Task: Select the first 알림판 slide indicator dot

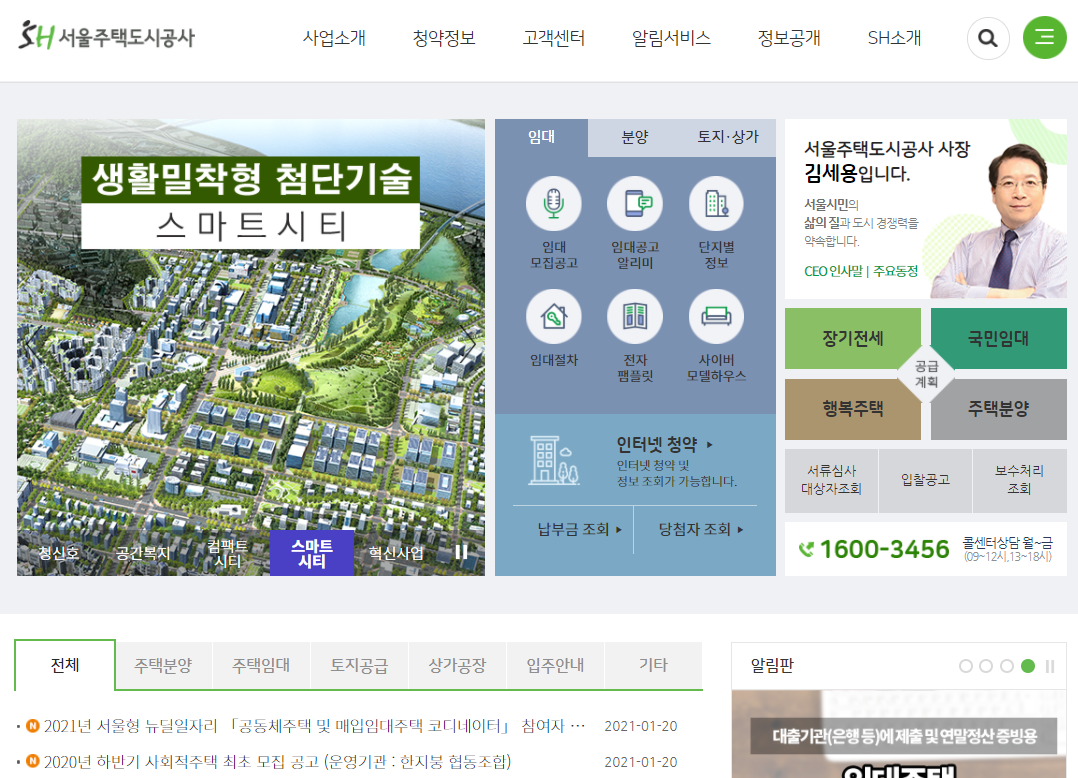Action: click(966, 666)
